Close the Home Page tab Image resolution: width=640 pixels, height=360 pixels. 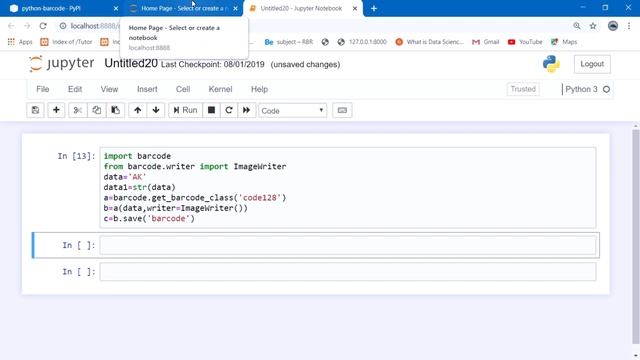(236, 8)
